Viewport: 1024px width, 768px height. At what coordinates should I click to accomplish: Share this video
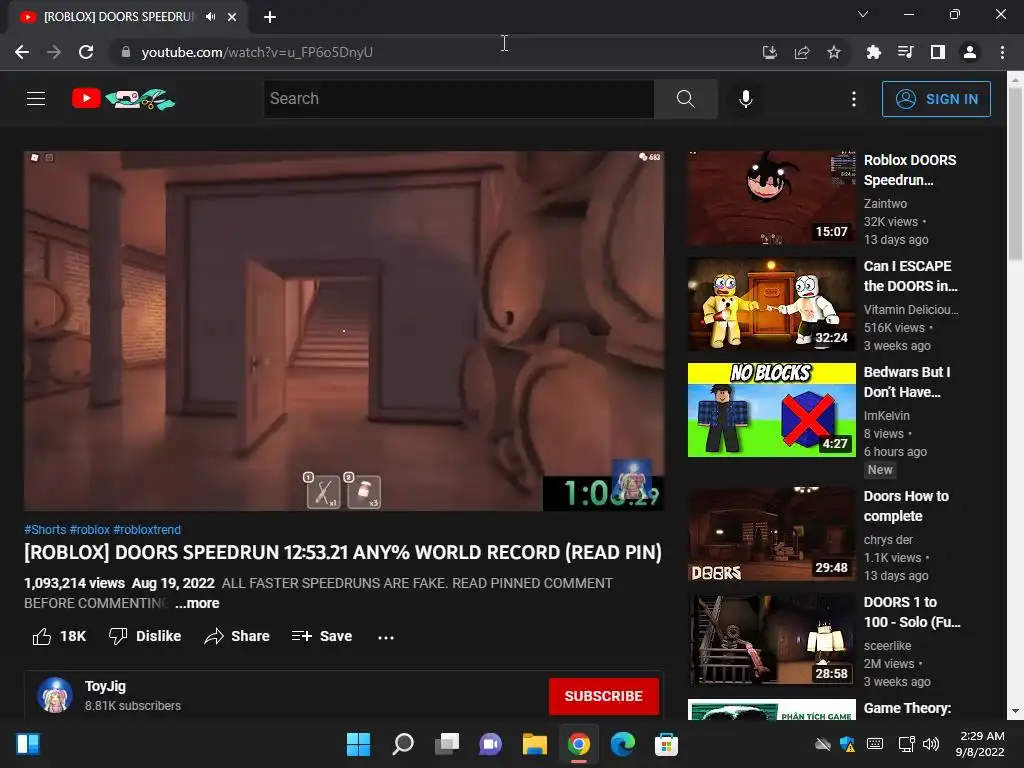[x=236, y=636]
